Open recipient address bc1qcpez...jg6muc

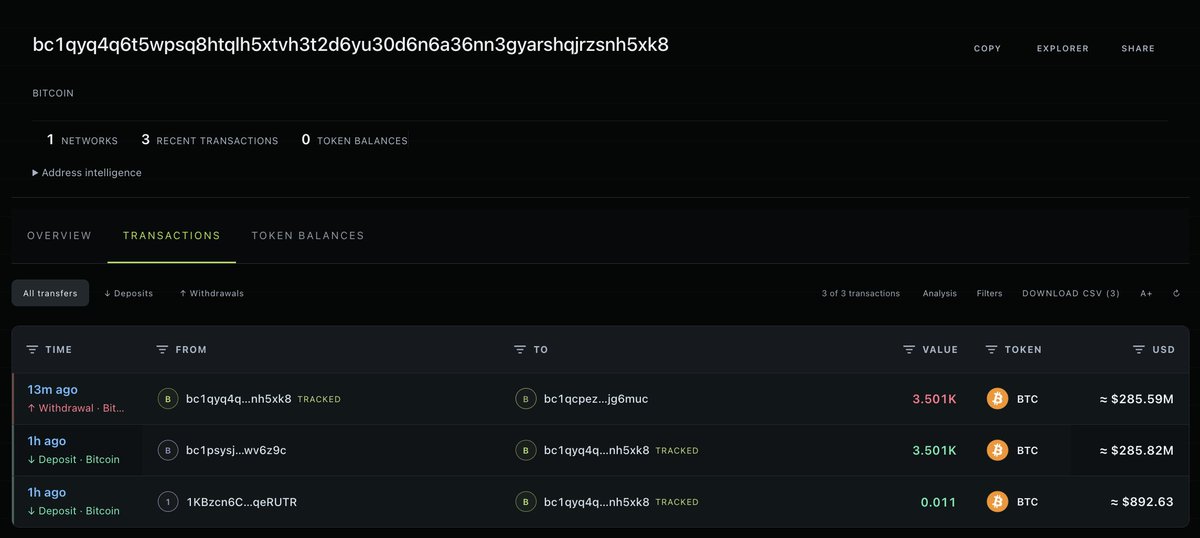pos(596,399)
